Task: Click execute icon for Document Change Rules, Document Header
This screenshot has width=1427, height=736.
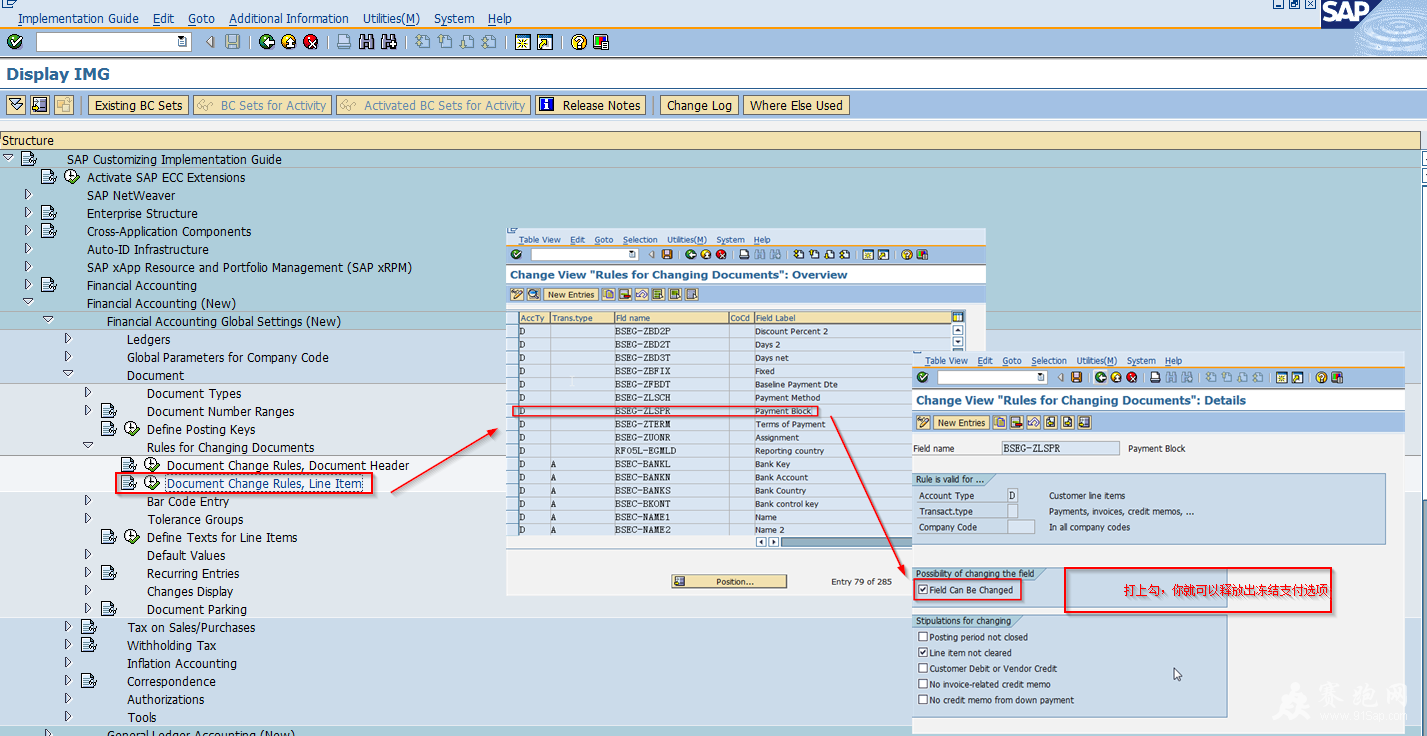Action: [x=152, y=465]
